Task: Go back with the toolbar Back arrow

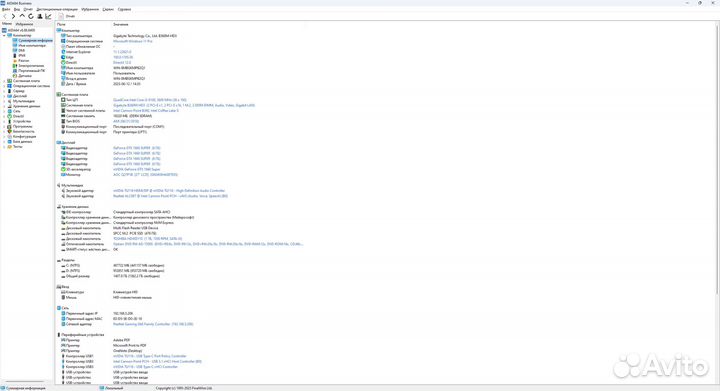Action: (5, 16)
